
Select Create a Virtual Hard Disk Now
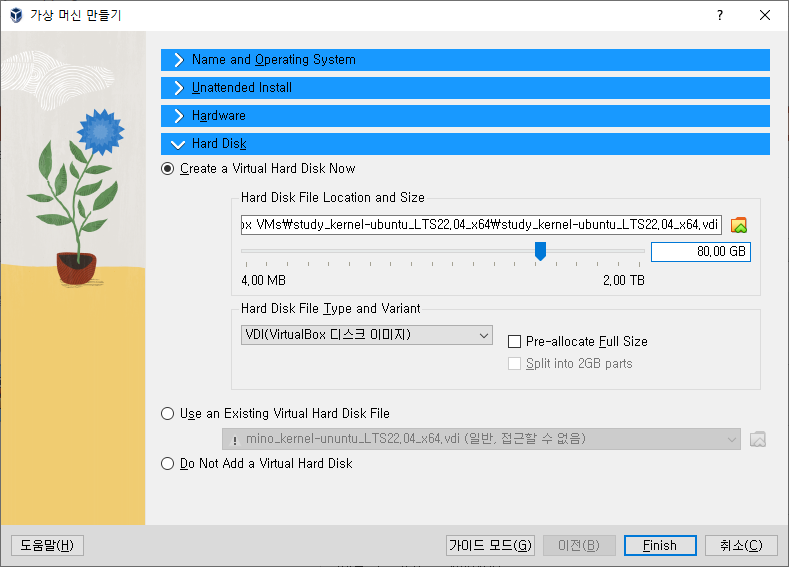pyautogui.click(x=168, y=169)
